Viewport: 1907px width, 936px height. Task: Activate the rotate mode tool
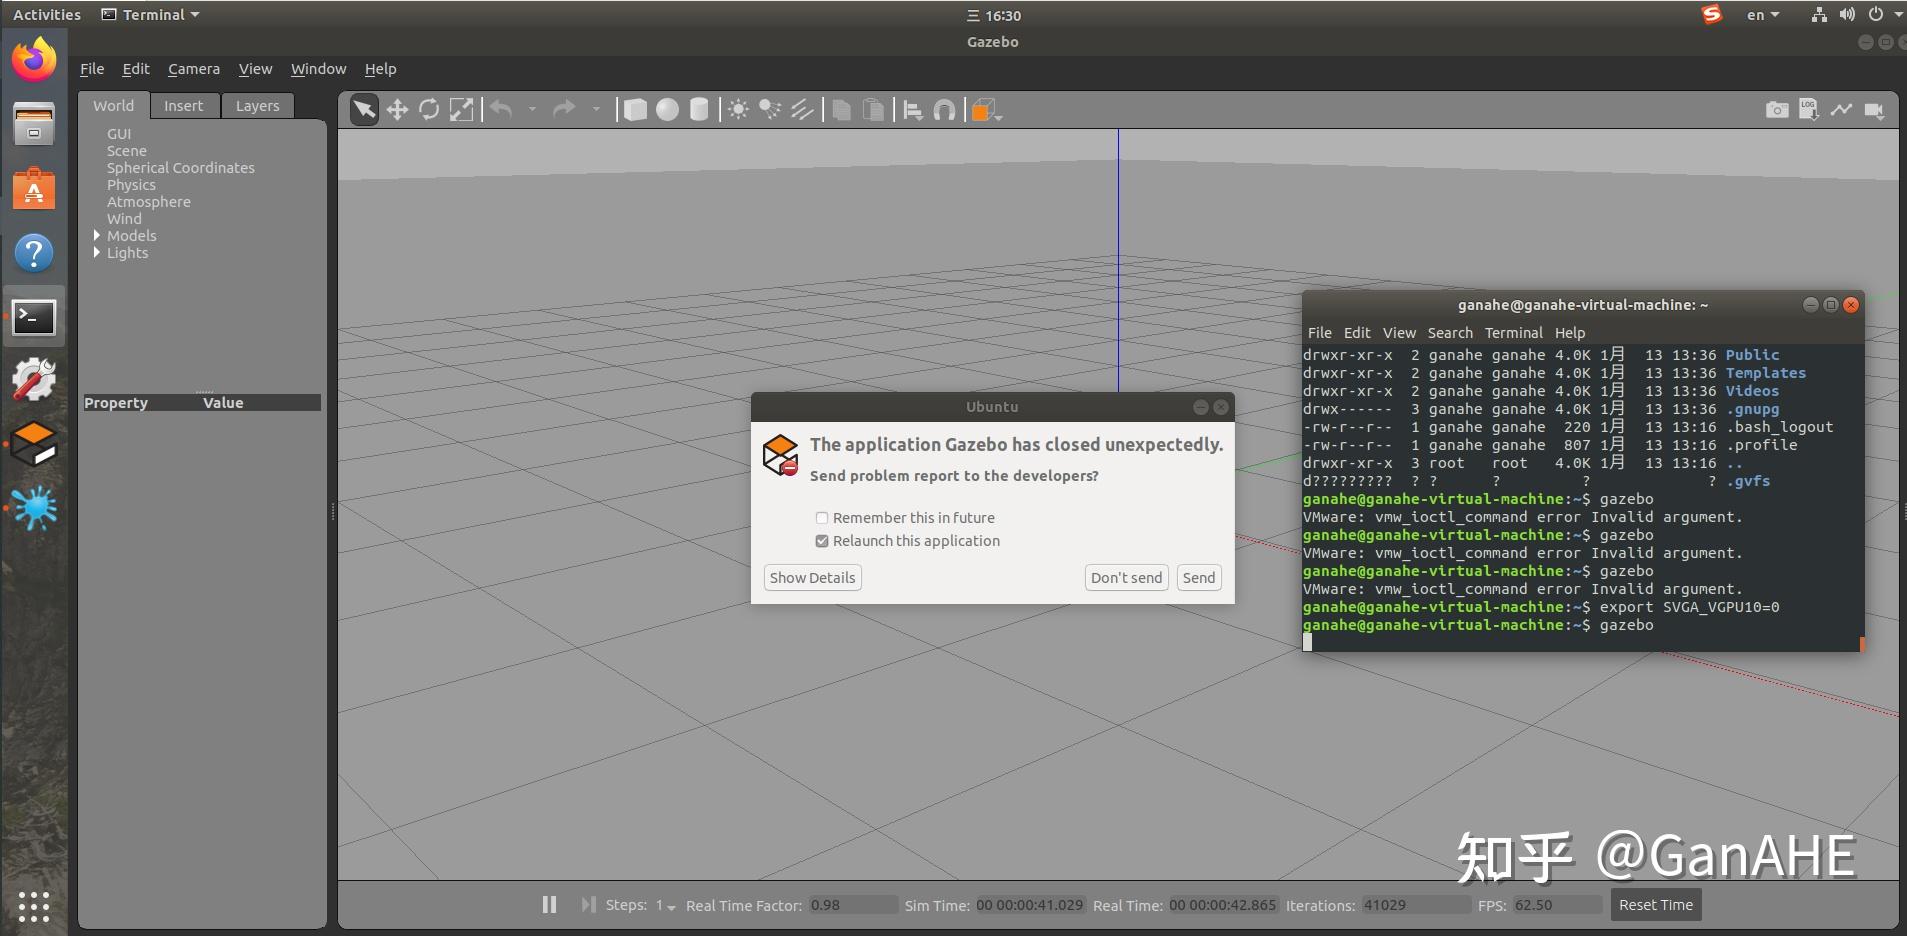[429, 110]
